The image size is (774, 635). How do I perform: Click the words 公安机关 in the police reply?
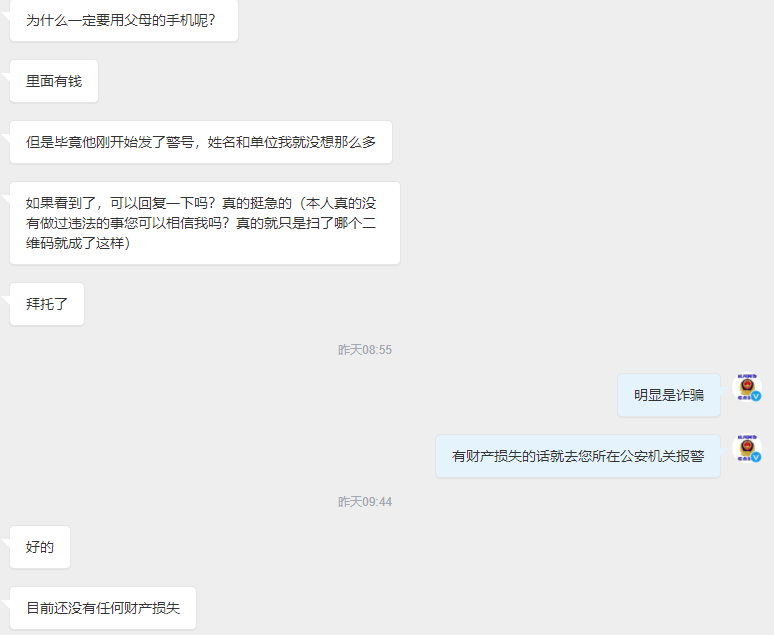pyautogui.click(x=648, y=456)
